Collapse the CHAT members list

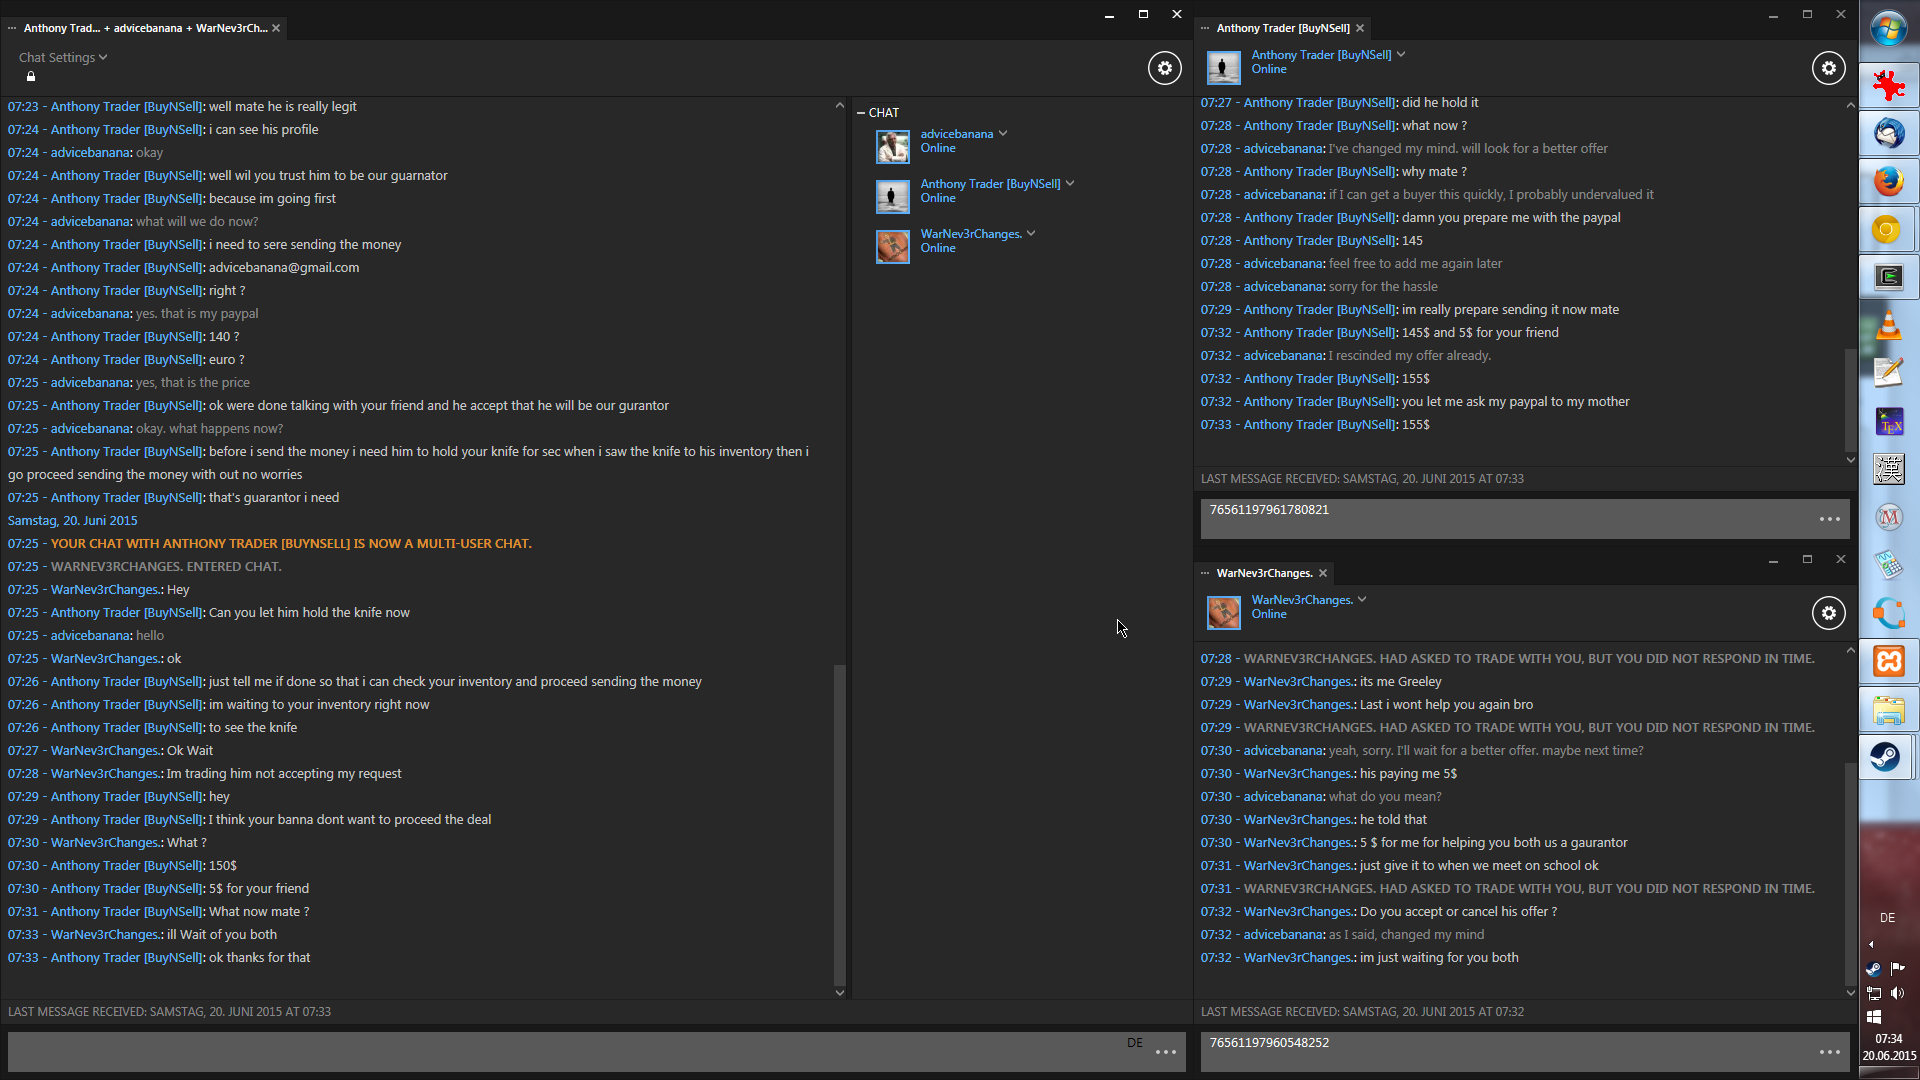[x=861, y=113]
